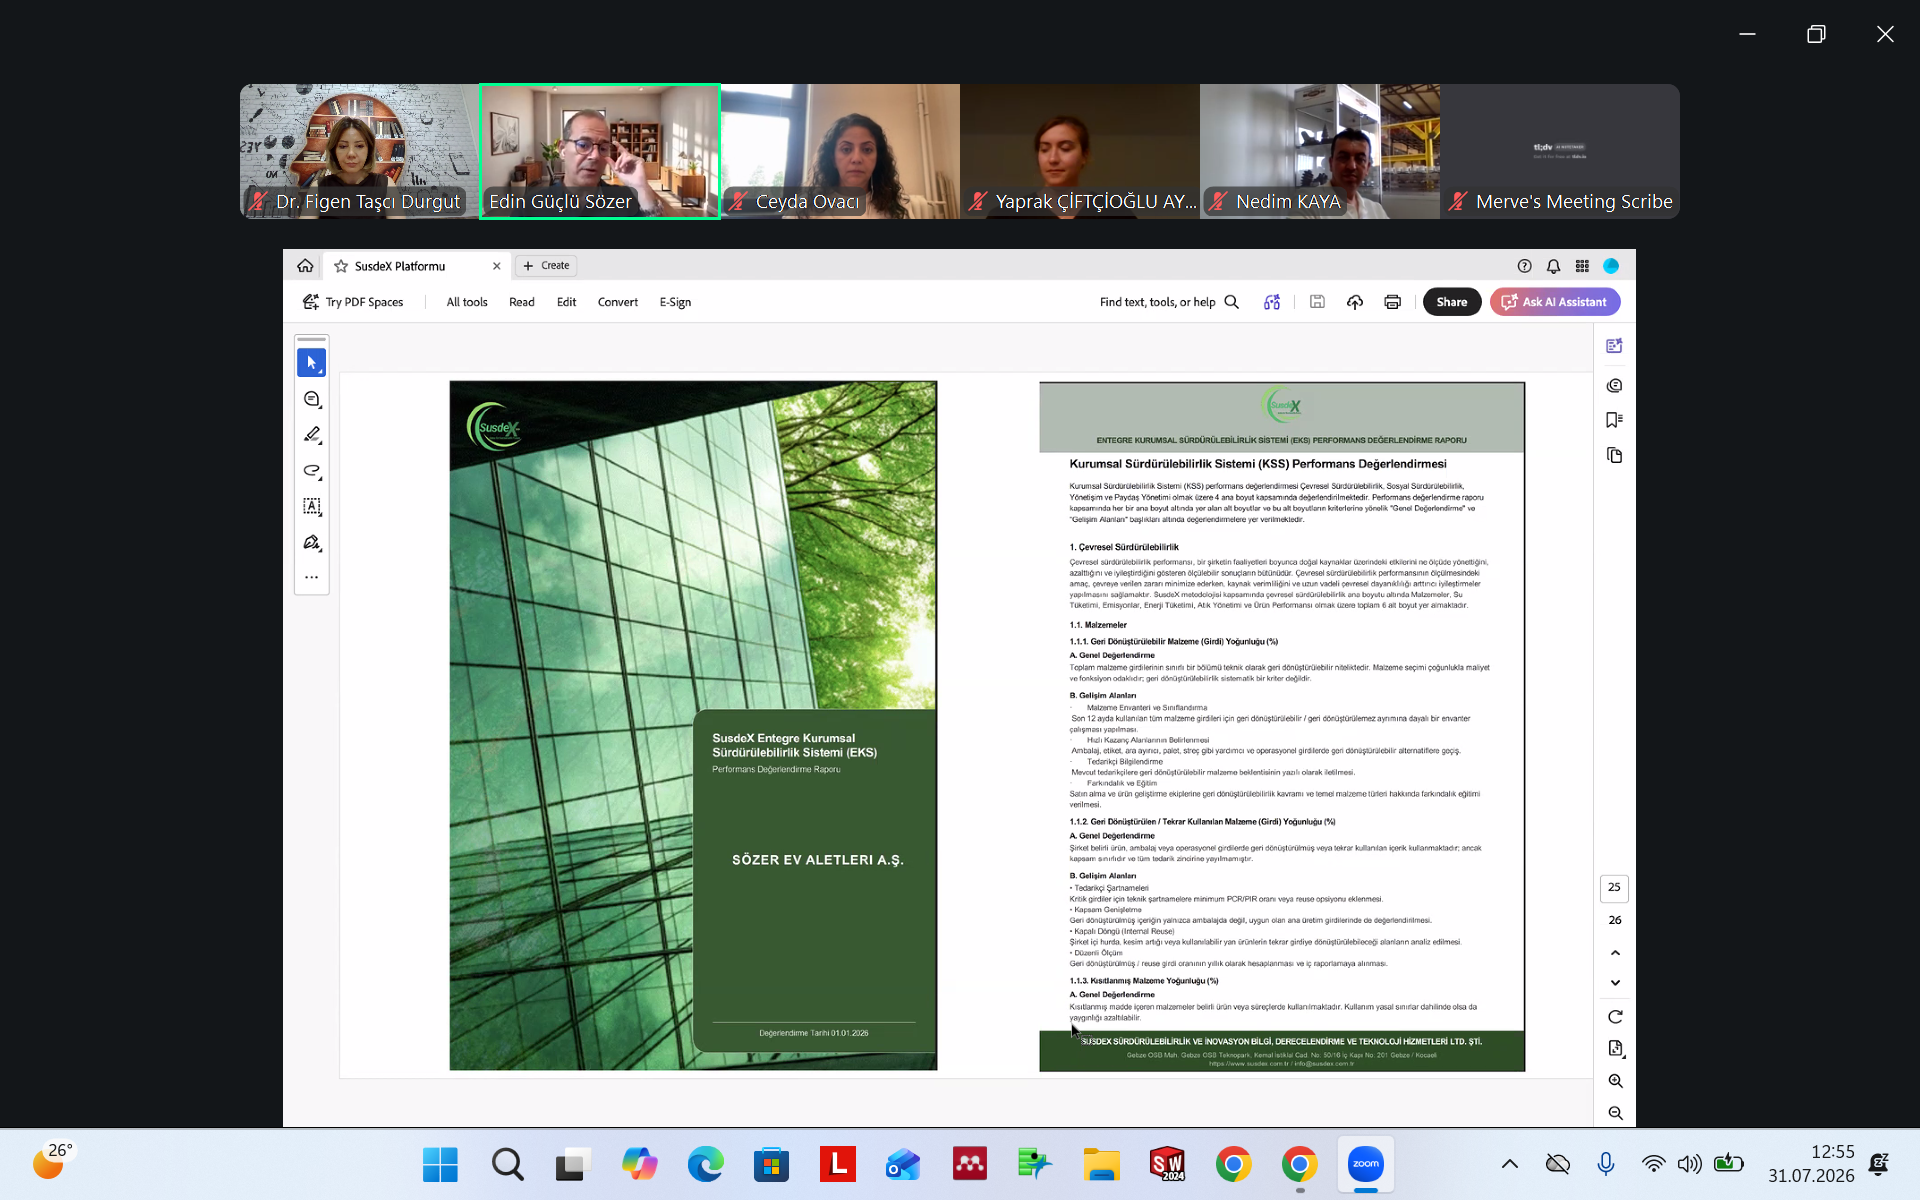
Task: Open page display settings icon
Action: [x=1615, y=1048]
